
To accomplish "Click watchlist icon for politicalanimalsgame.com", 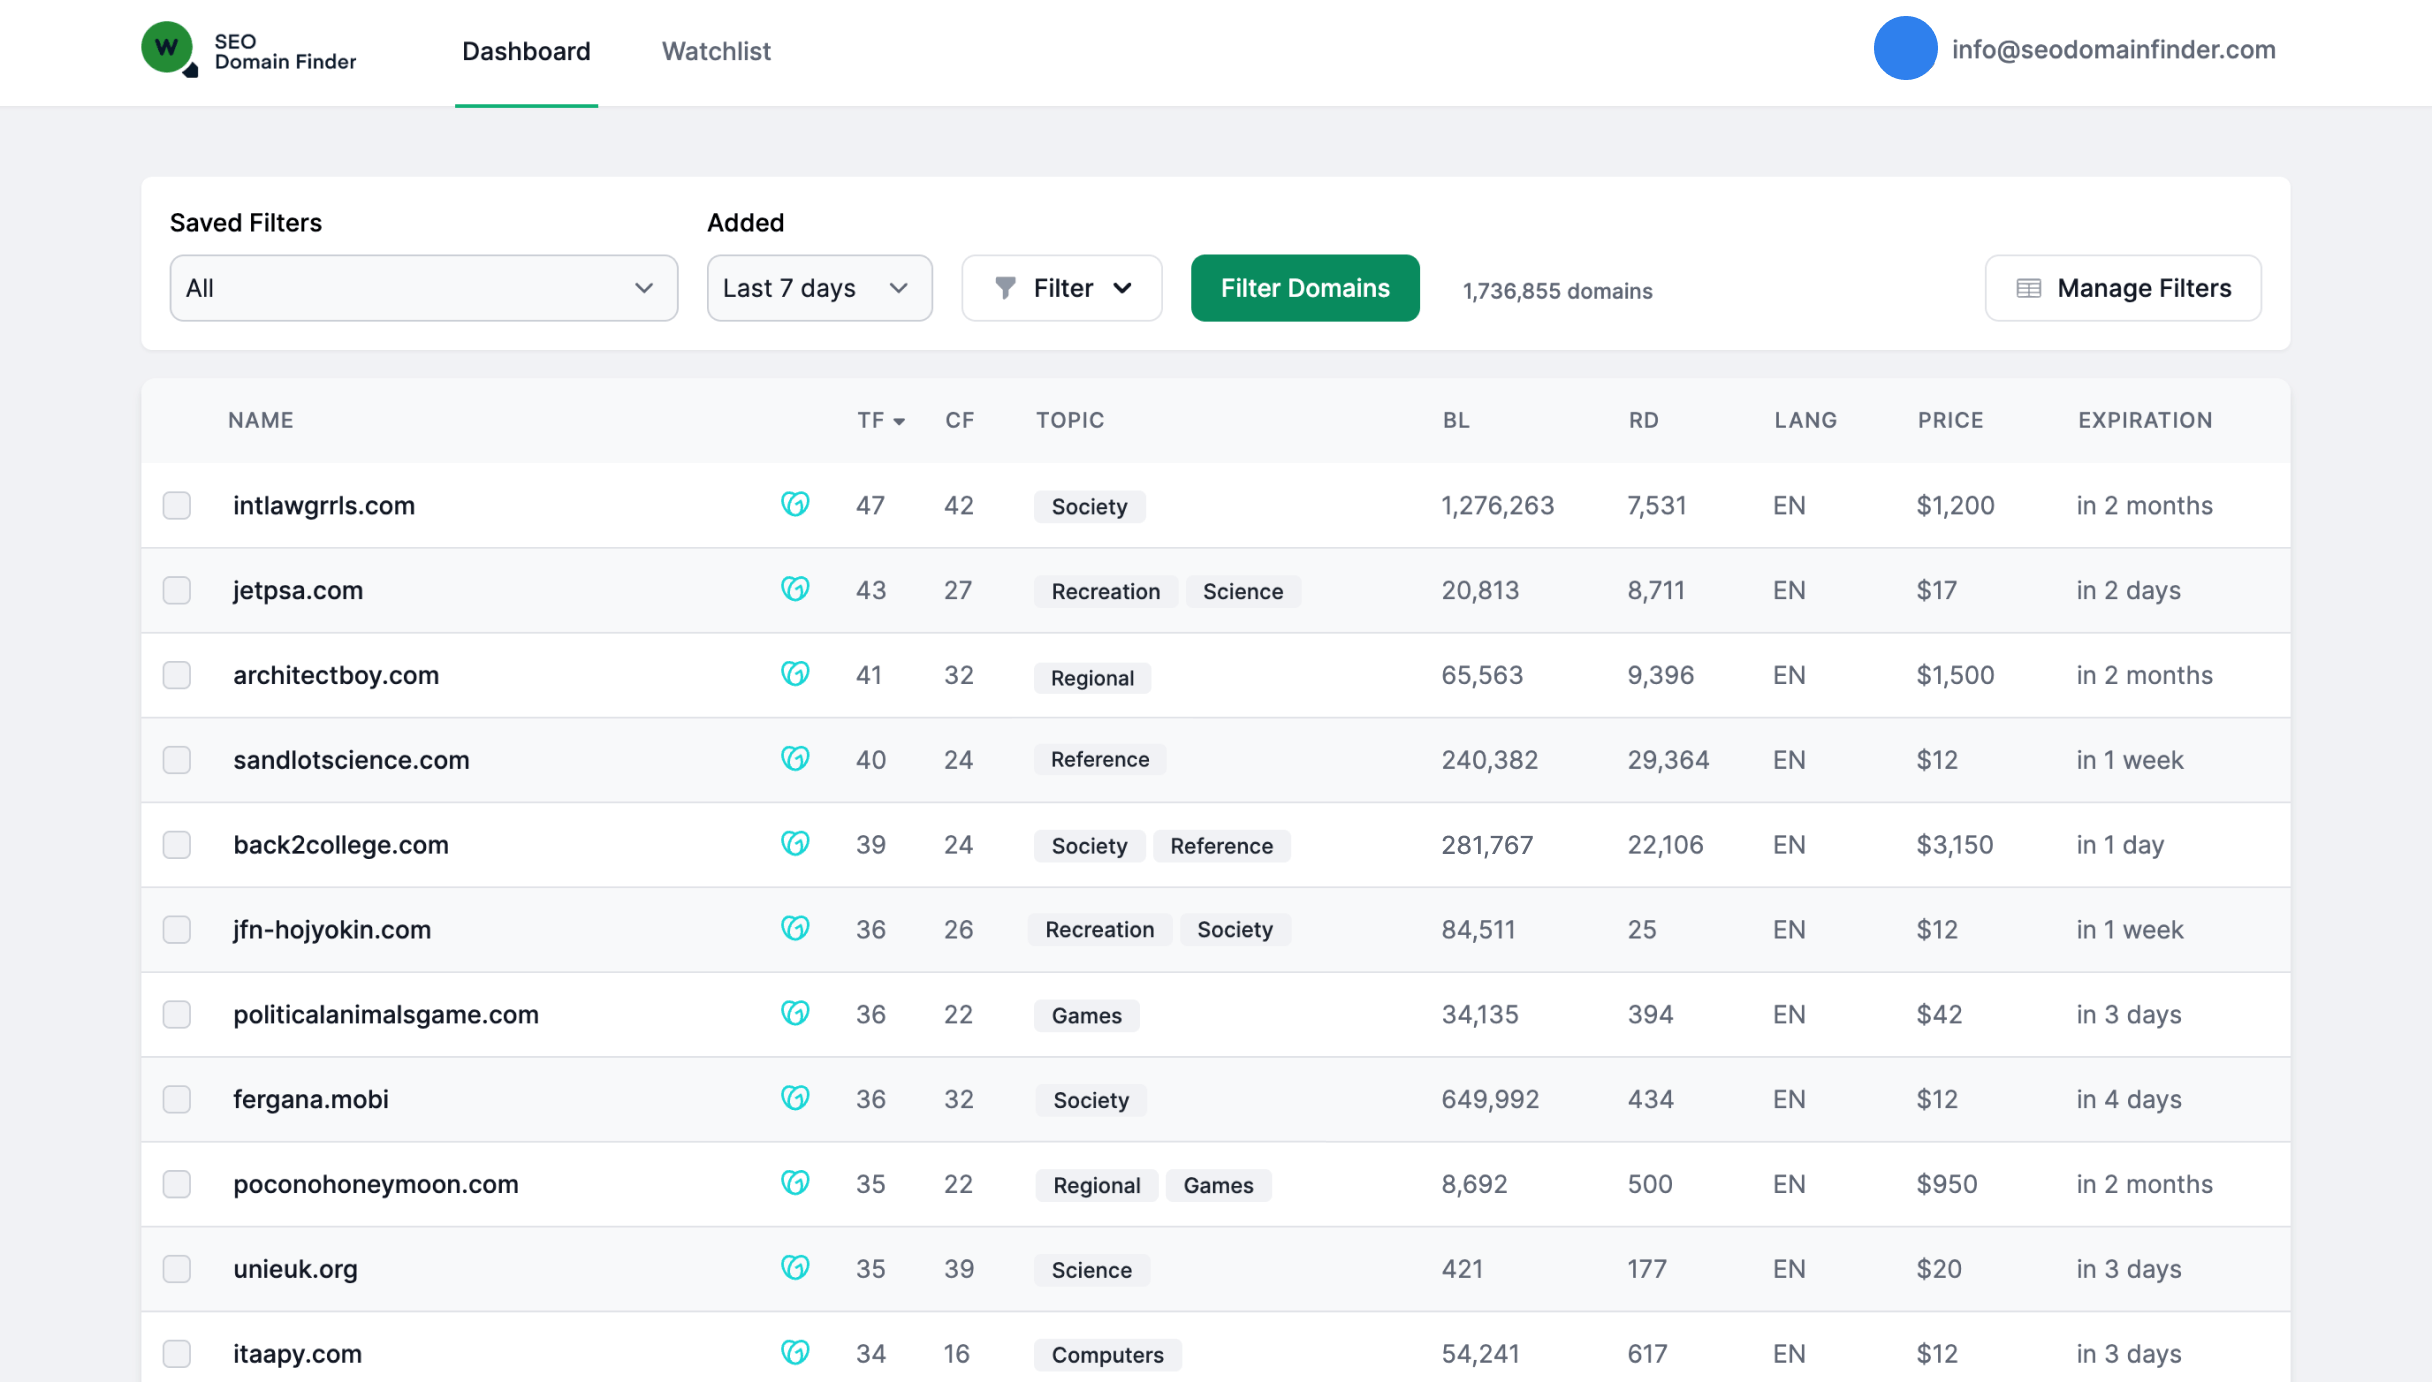I will [x=795, y=1014].
